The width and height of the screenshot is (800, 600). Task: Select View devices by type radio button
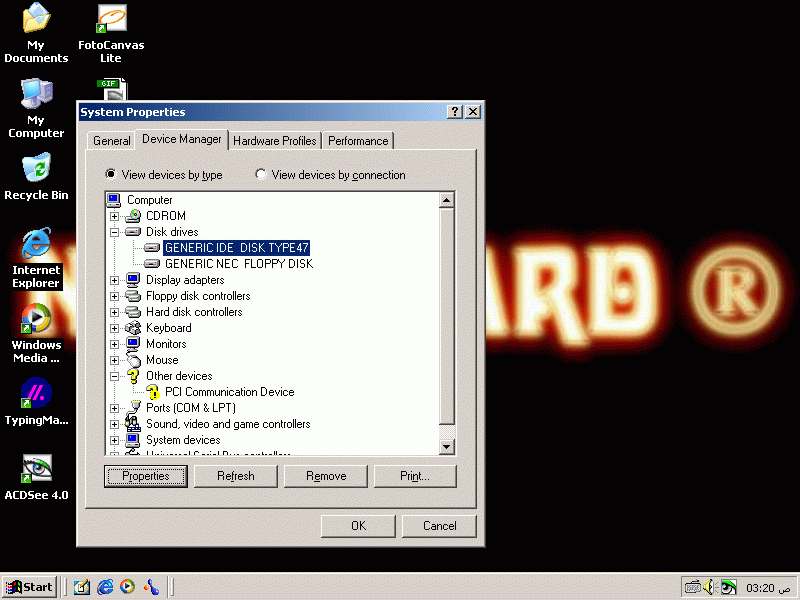pos(111,174)
